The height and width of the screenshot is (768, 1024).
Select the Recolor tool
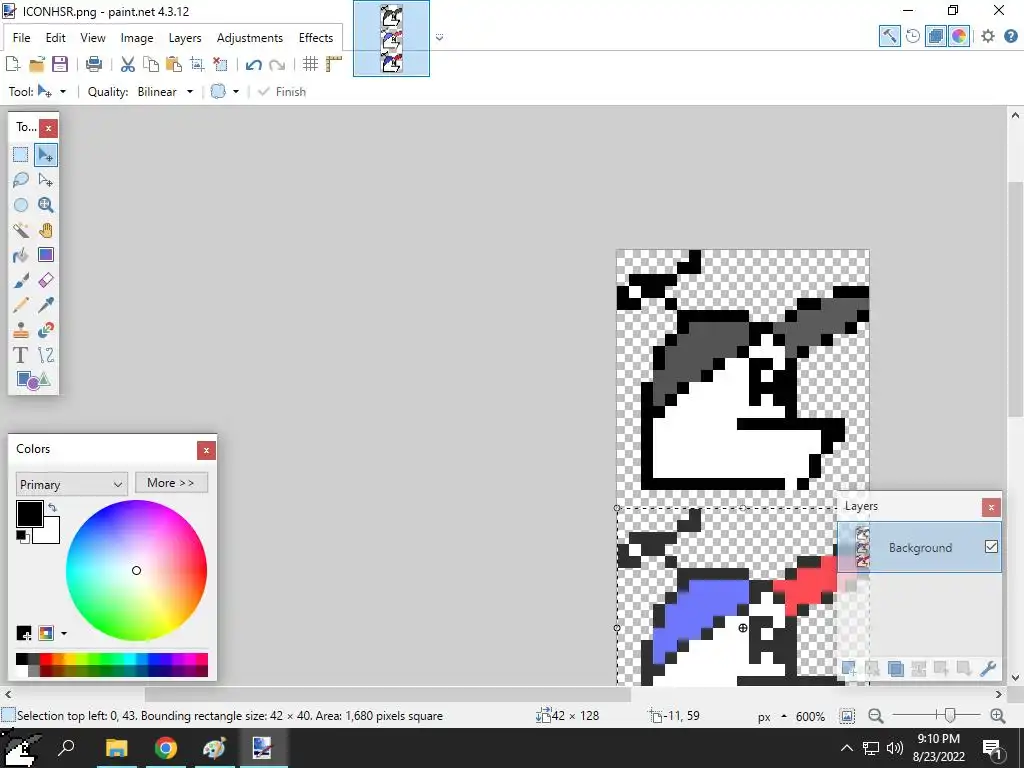[x=46, y=330]
